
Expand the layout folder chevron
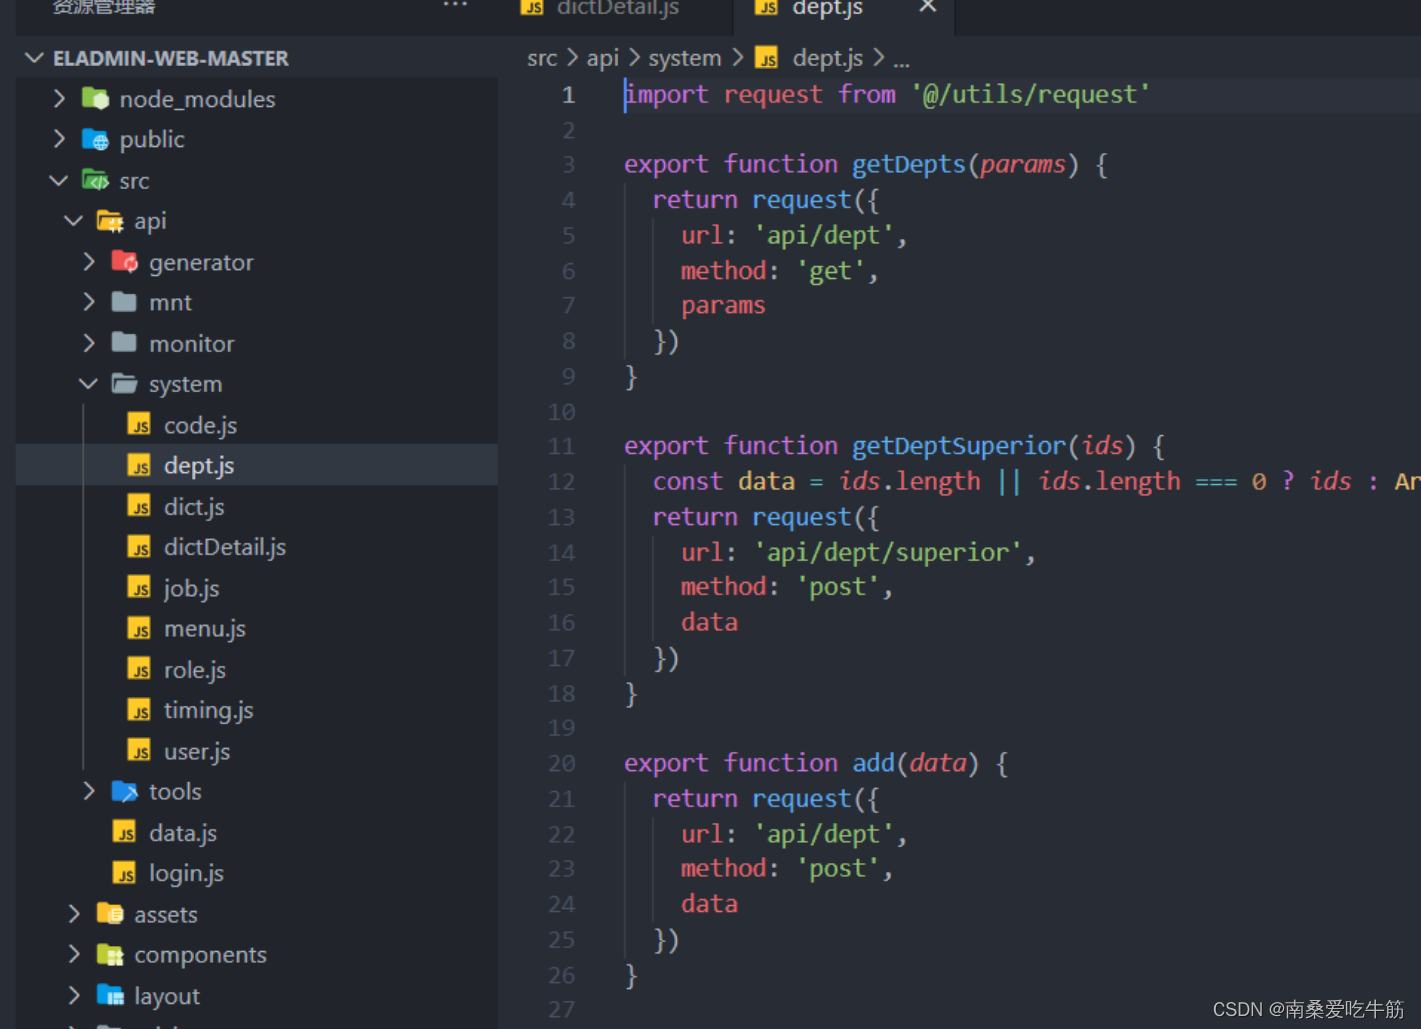74,995
